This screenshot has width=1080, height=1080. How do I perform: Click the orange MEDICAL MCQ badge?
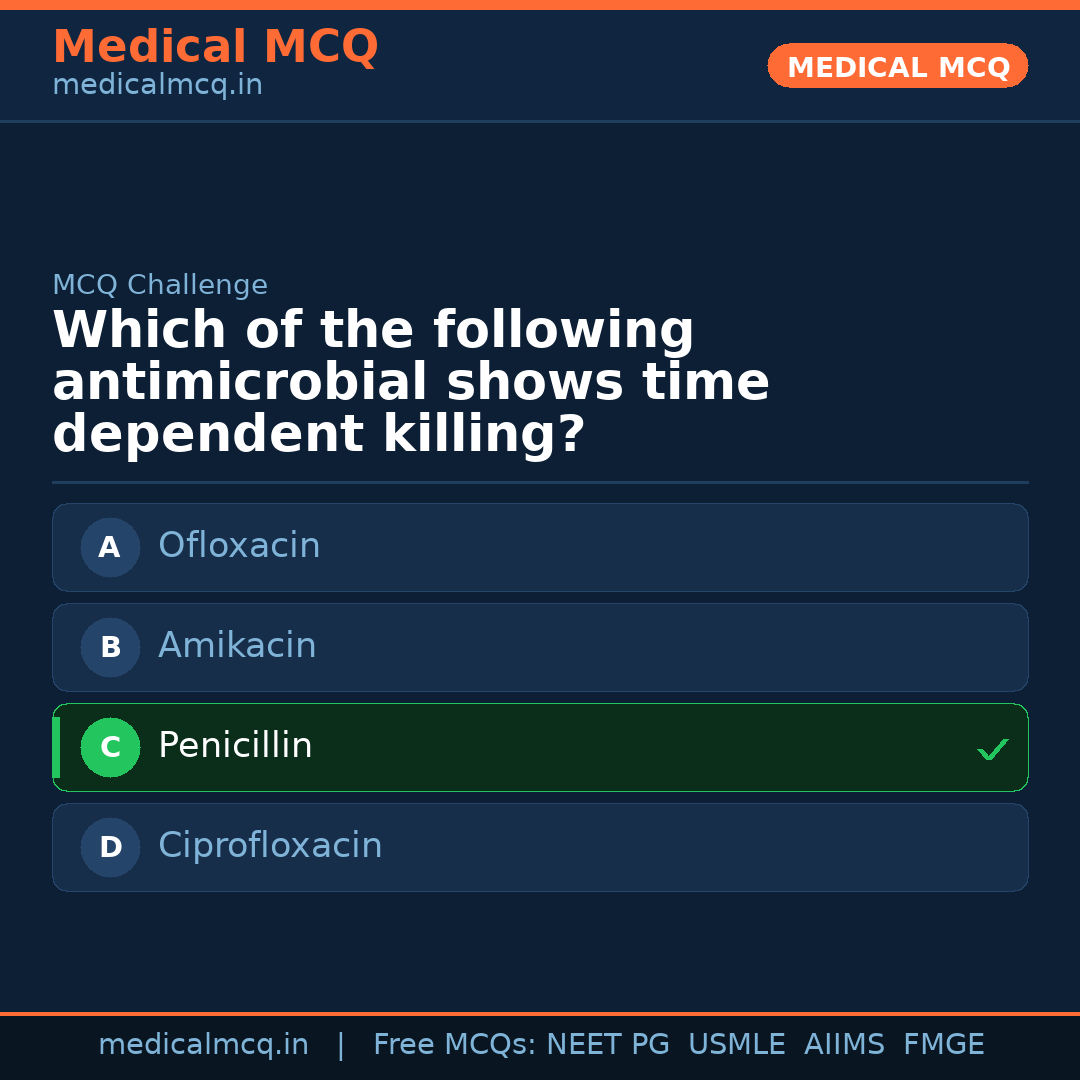[897, 66]
